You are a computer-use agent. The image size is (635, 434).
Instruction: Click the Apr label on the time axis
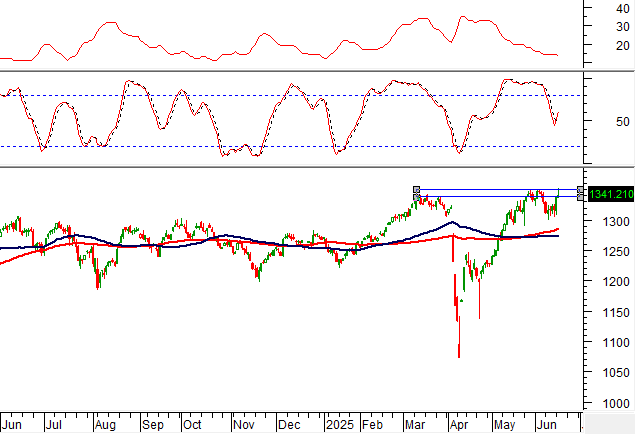coord(459,425)
